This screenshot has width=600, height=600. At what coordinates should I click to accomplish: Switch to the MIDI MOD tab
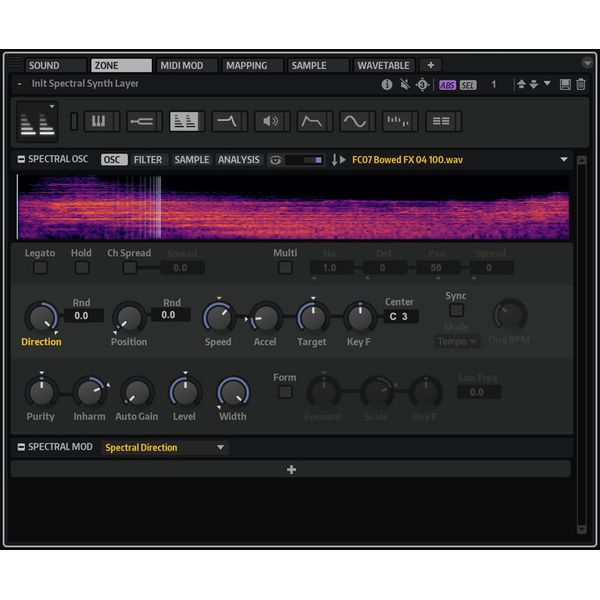182,65
